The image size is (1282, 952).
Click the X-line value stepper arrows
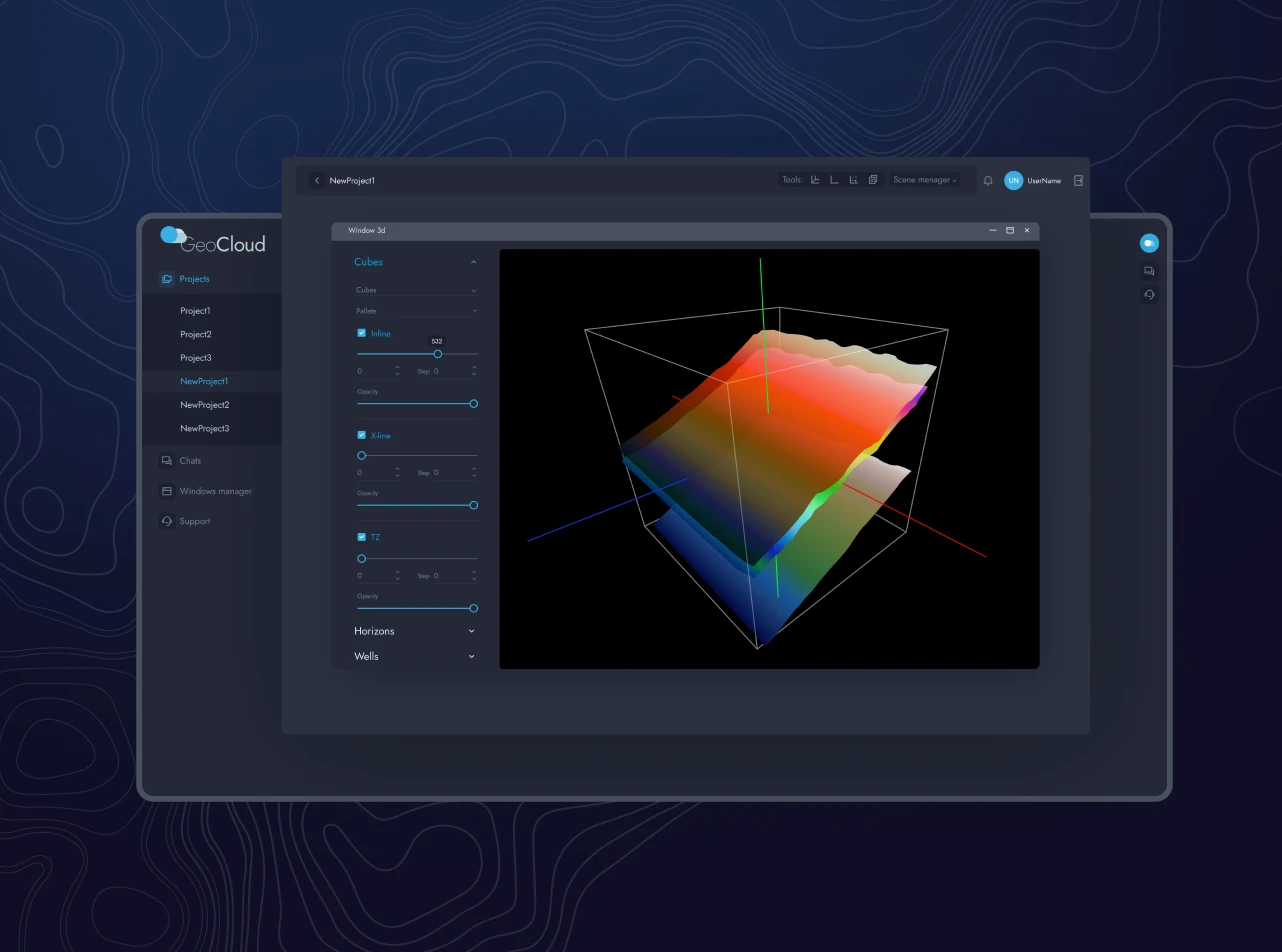(398, 473)
